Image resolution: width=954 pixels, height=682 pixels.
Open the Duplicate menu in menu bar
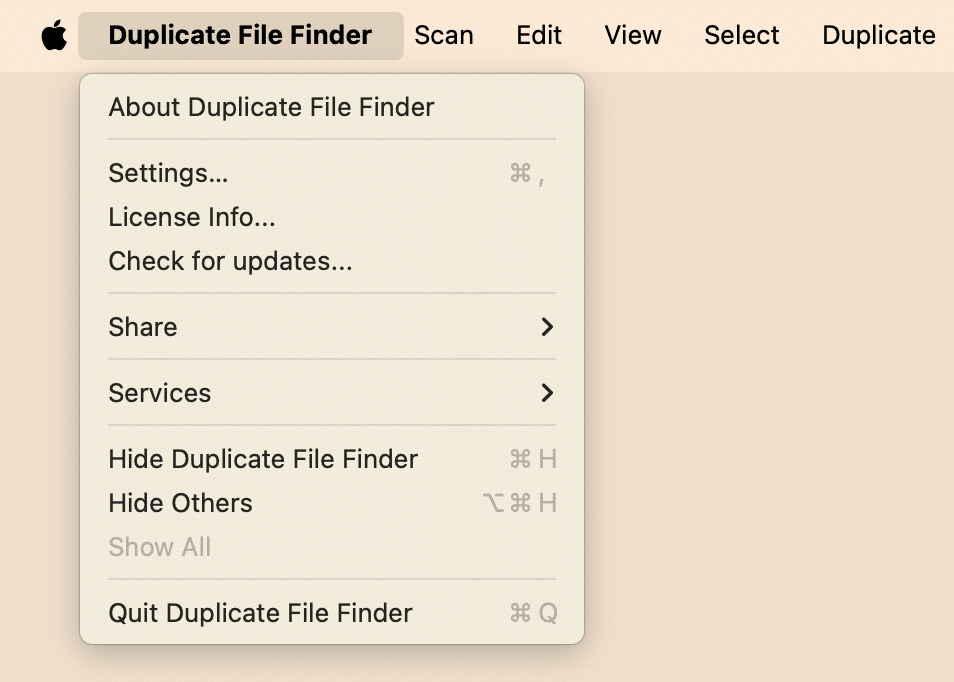(x=878, y=36)
